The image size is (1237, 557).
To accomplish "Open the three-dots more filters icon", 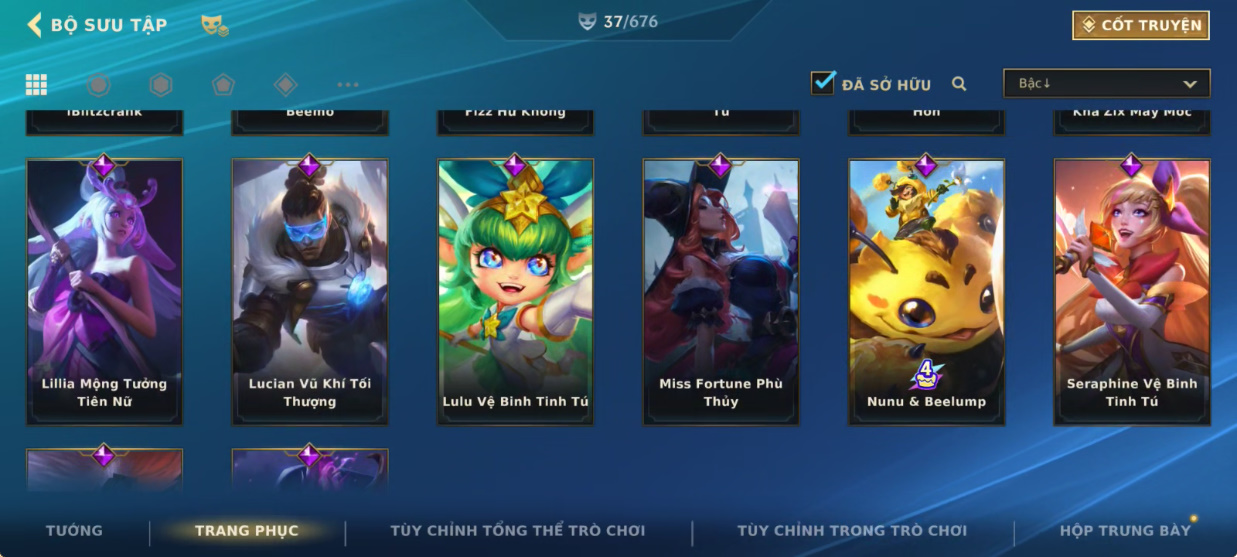I will coord(348,85).
